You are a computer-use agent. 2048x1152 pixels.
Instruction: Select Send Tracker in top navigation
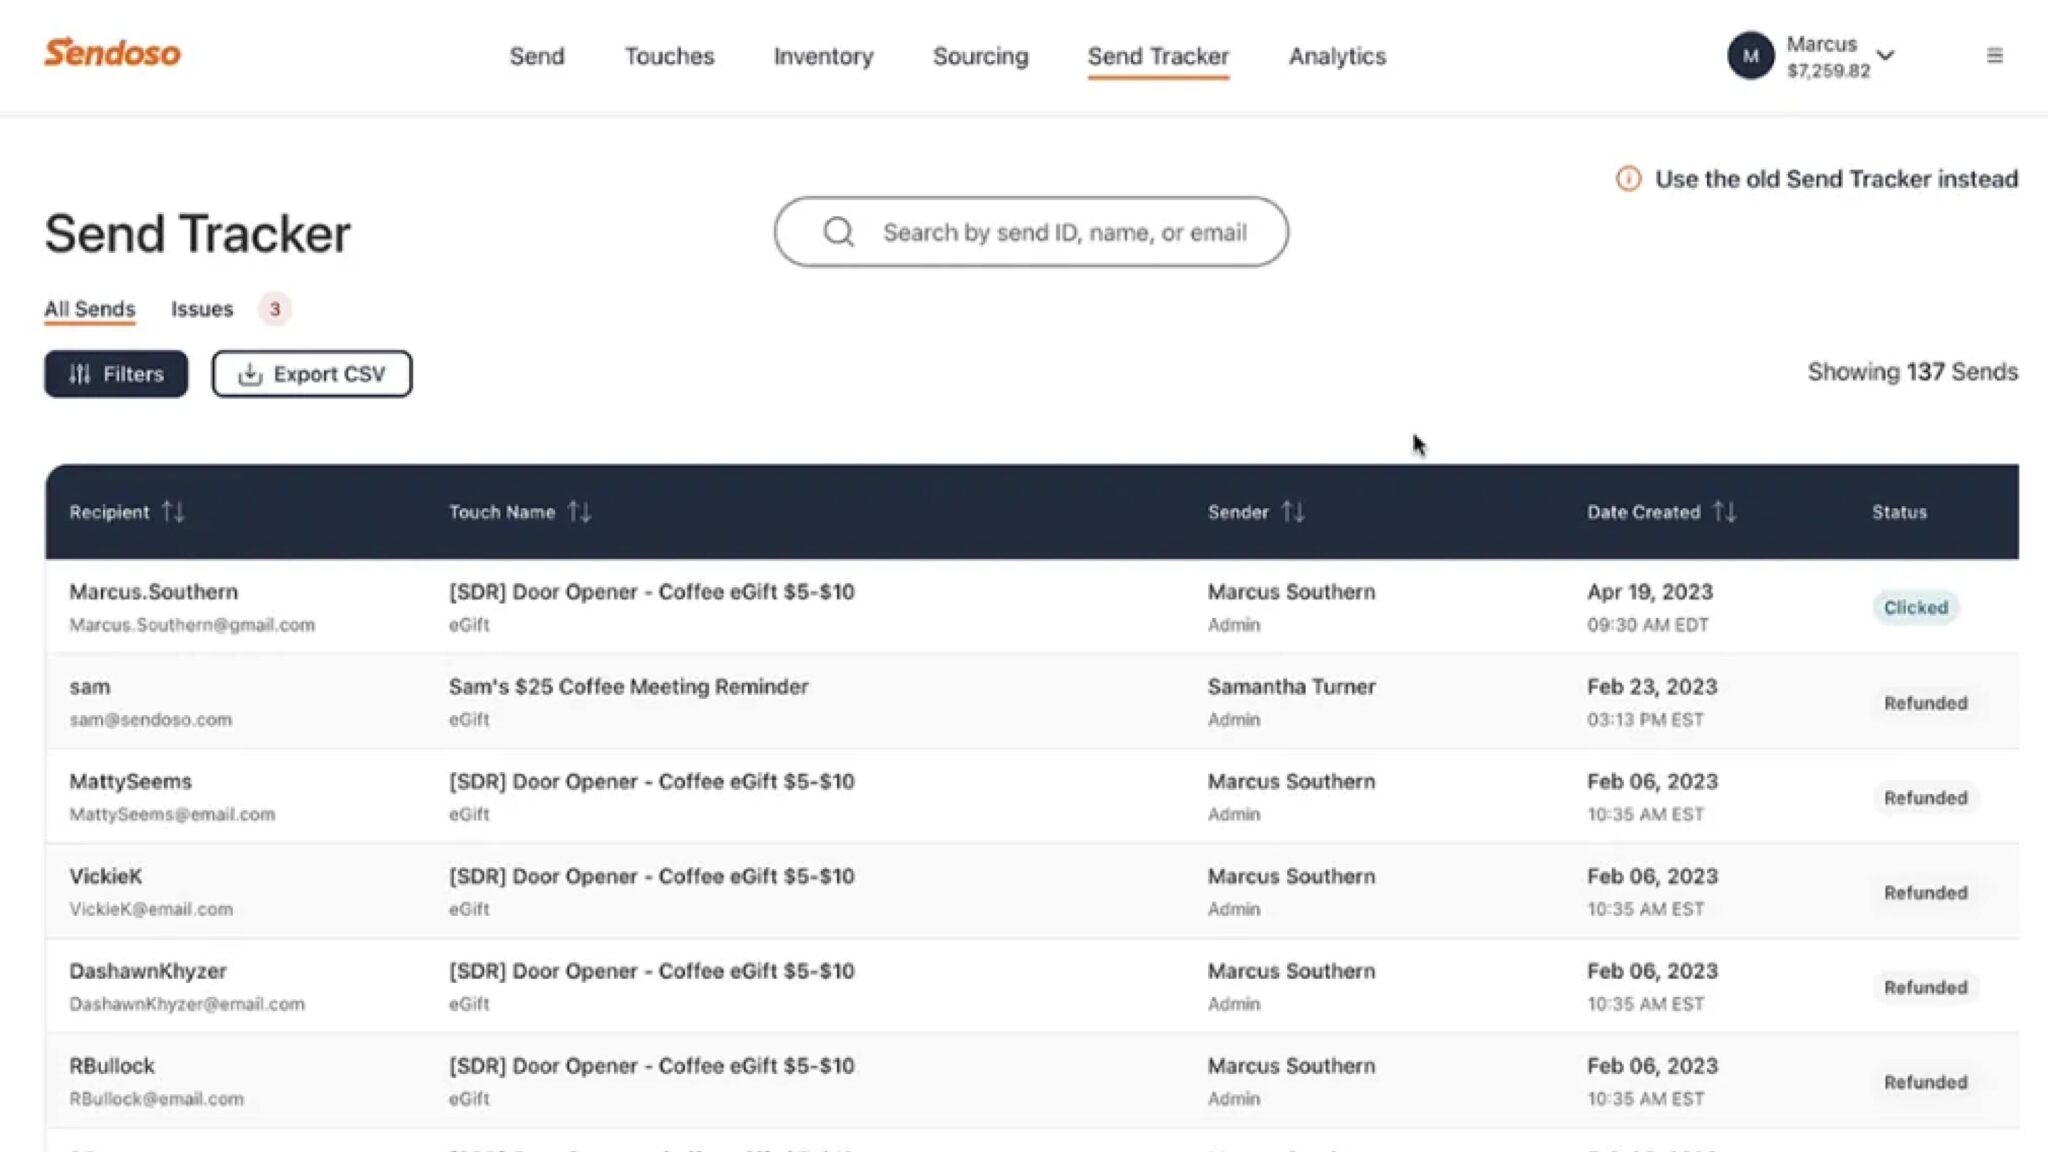point(1158,56)
